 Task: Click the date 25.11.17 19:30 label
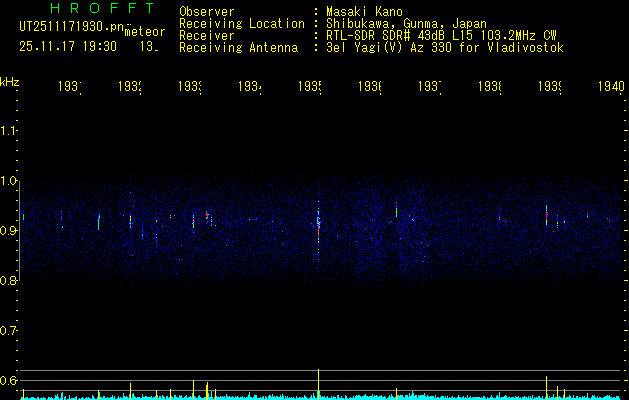[68, 47]
